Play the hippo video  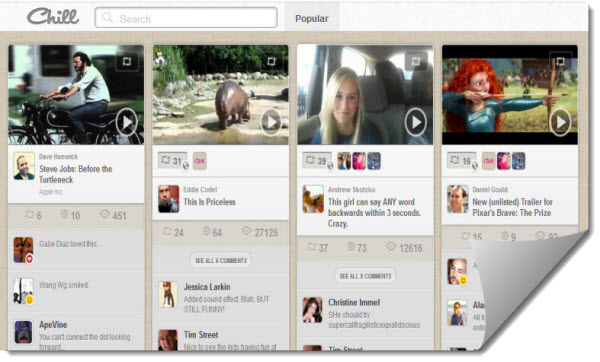pos(271,122)
